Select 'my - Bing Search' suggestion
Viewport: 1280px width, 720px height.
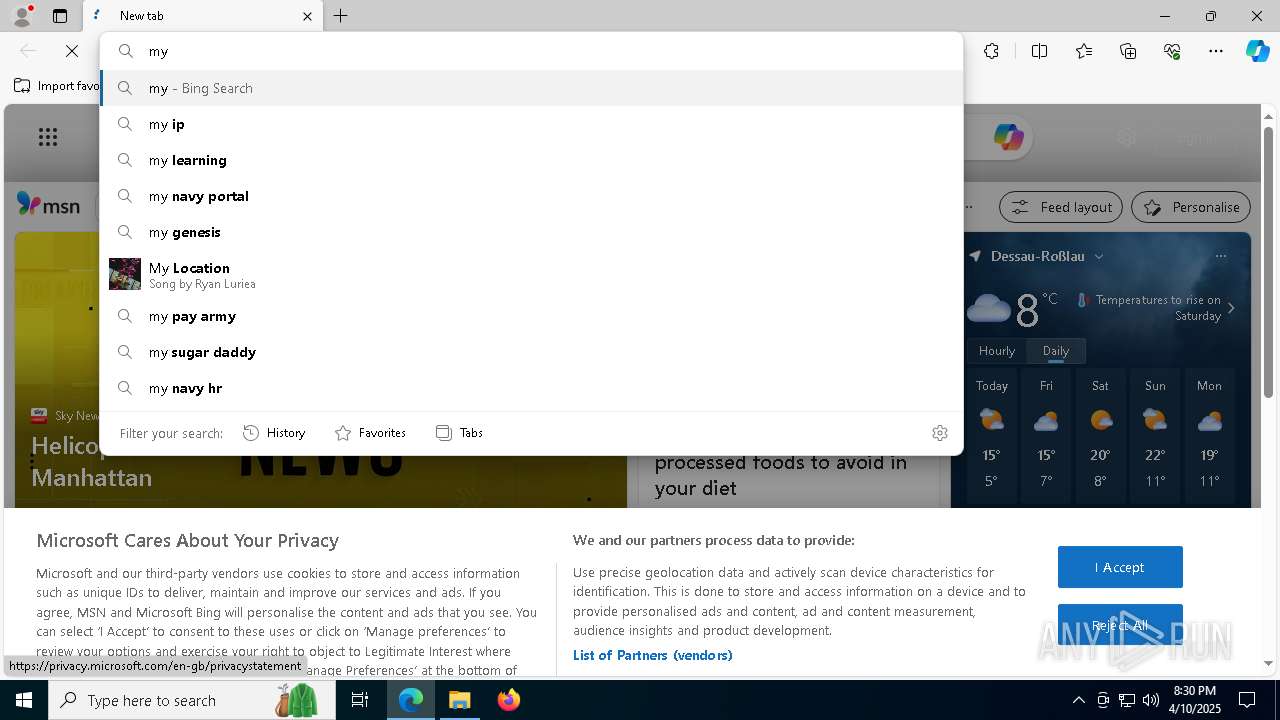[531, 88]
